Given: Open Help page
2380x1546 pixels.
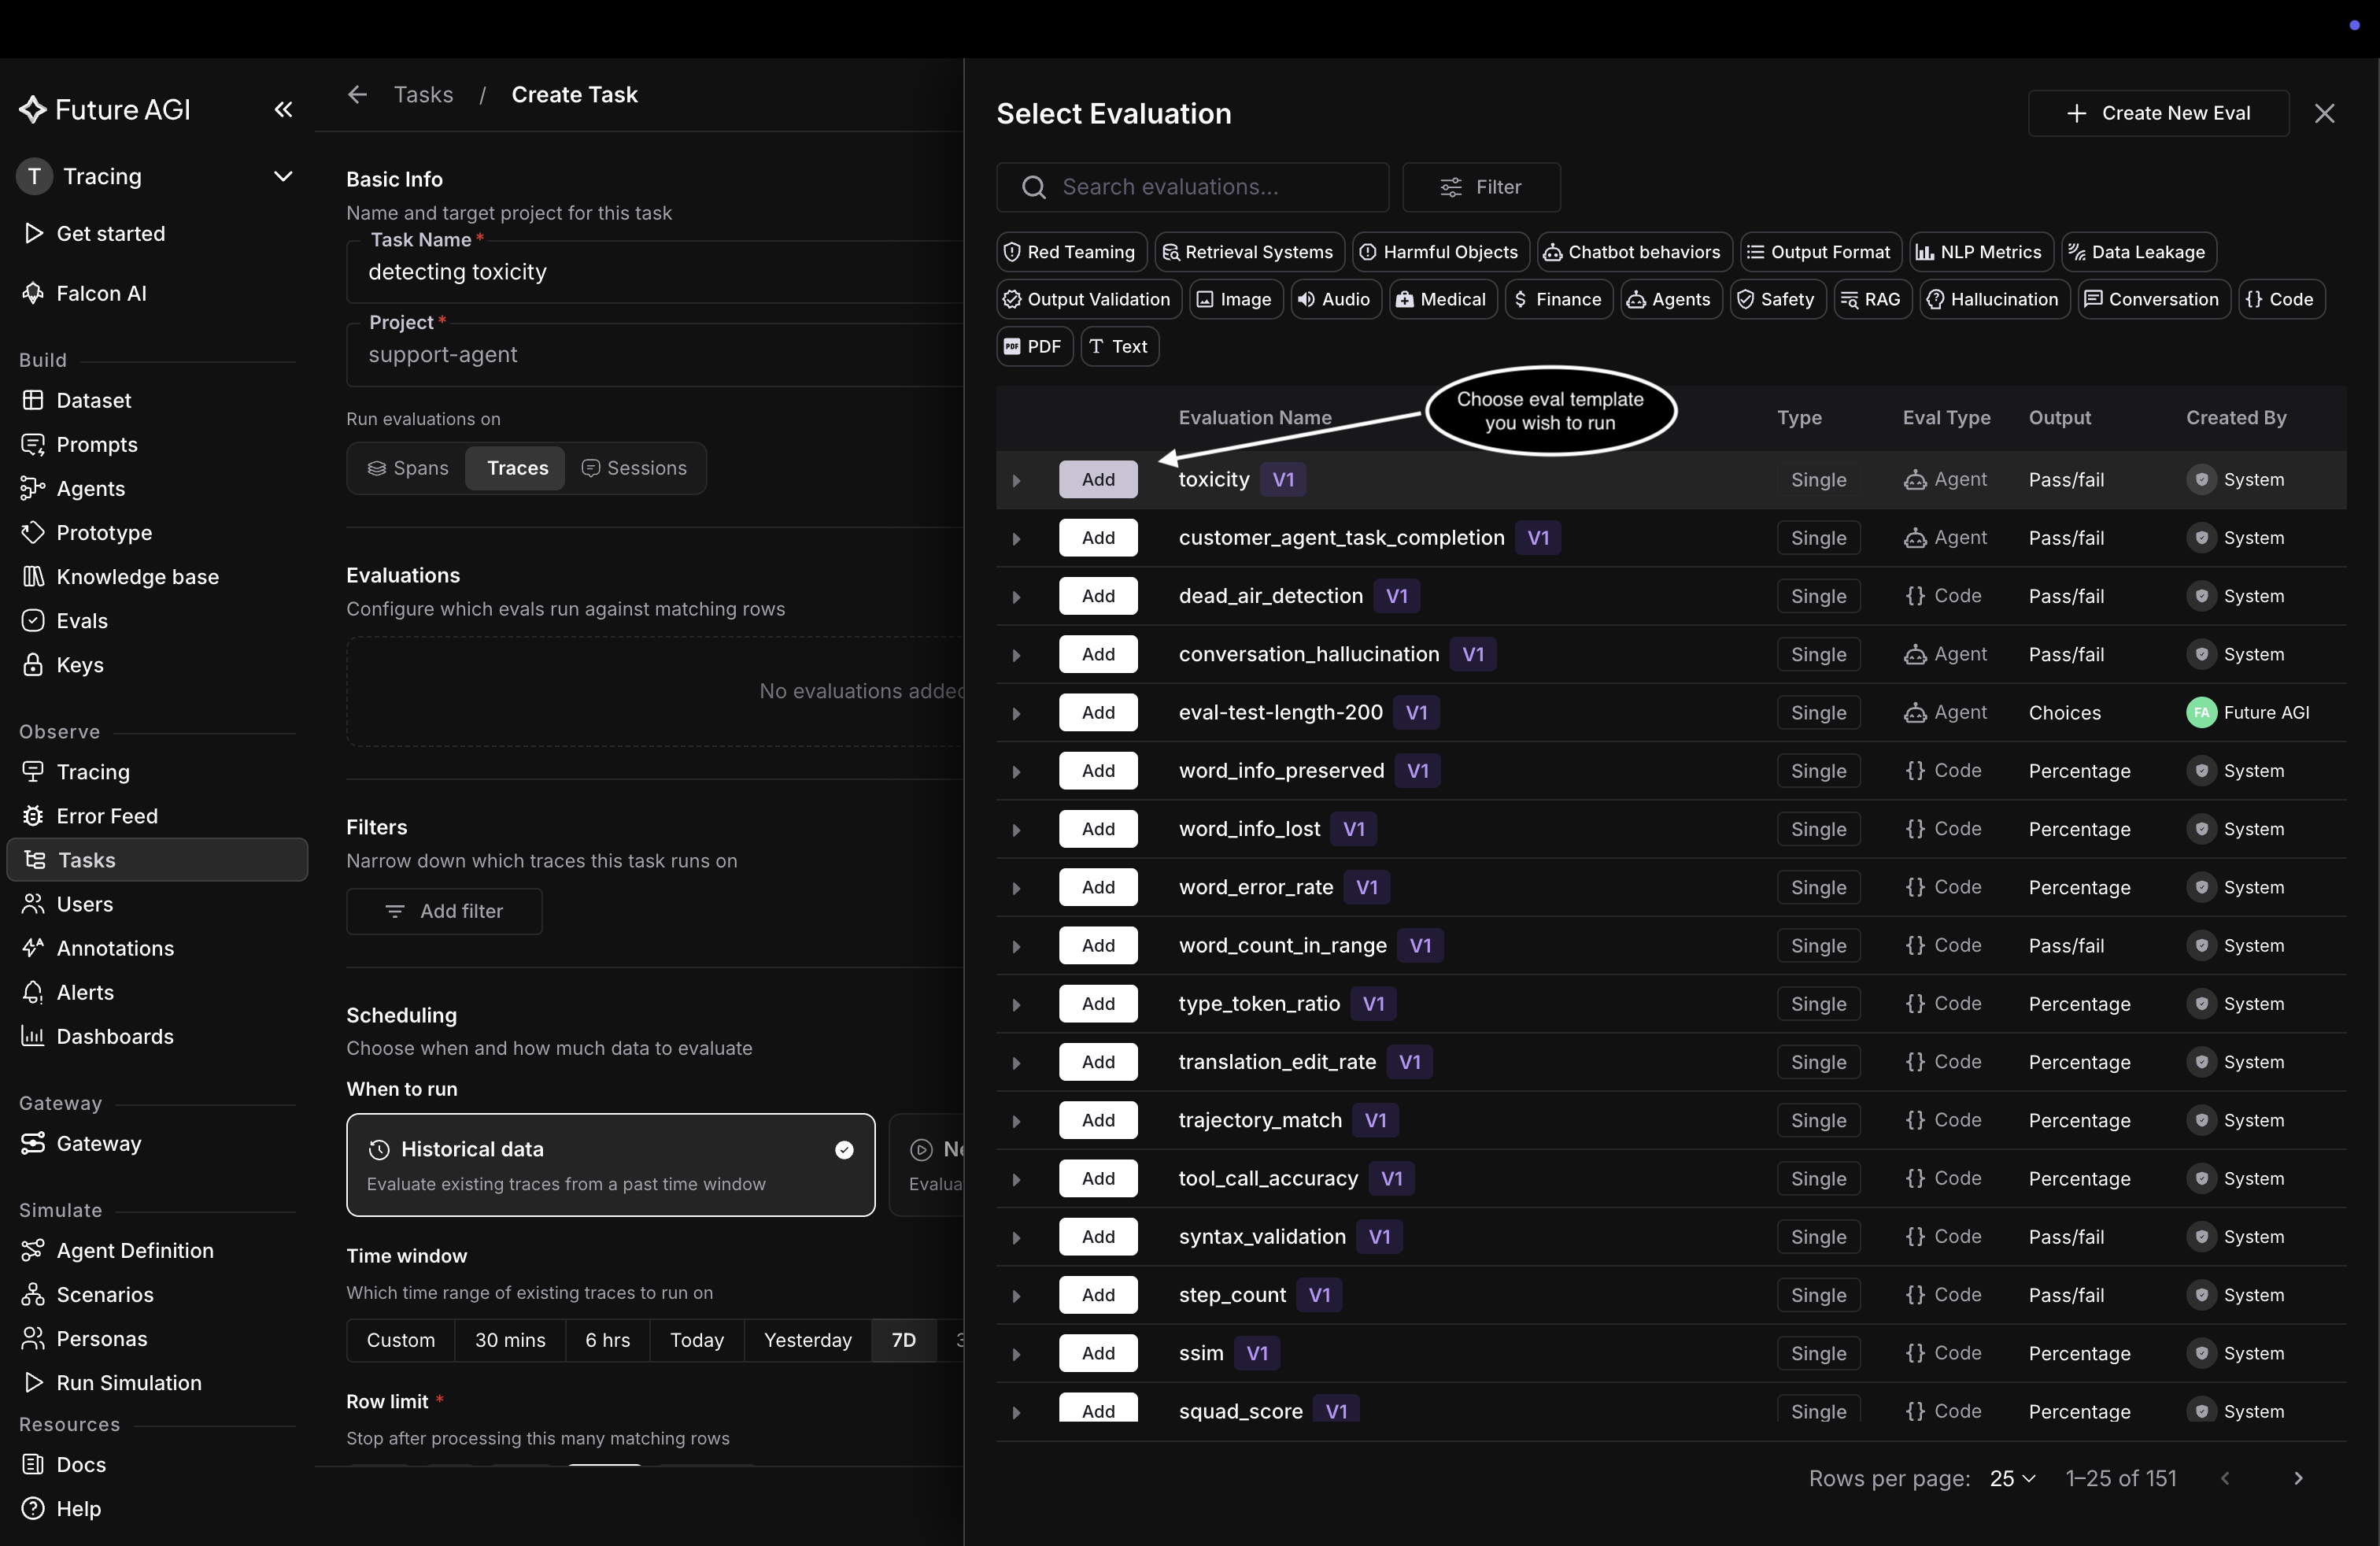Looking at the screenshot, I should 78,1508.
